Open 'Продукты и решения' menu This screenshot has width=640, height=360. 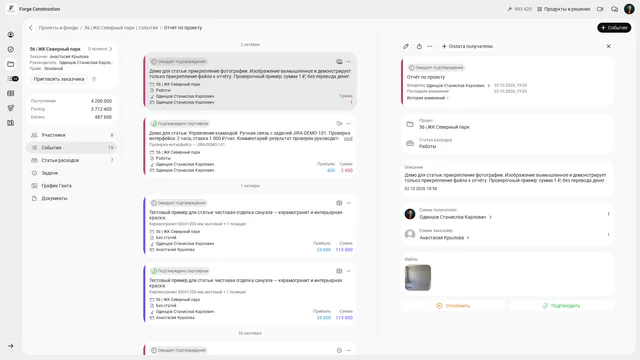tap(564, 9)
